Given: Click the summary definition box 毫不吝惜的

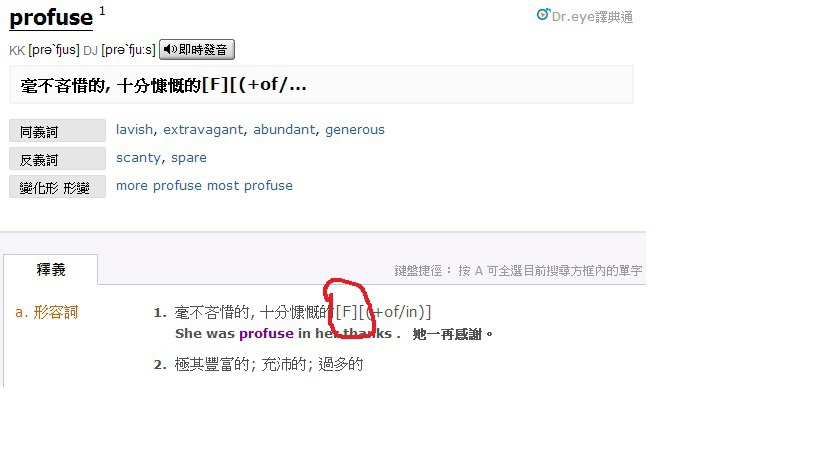Looking at the screenshot, I should [x=321, y=85].
